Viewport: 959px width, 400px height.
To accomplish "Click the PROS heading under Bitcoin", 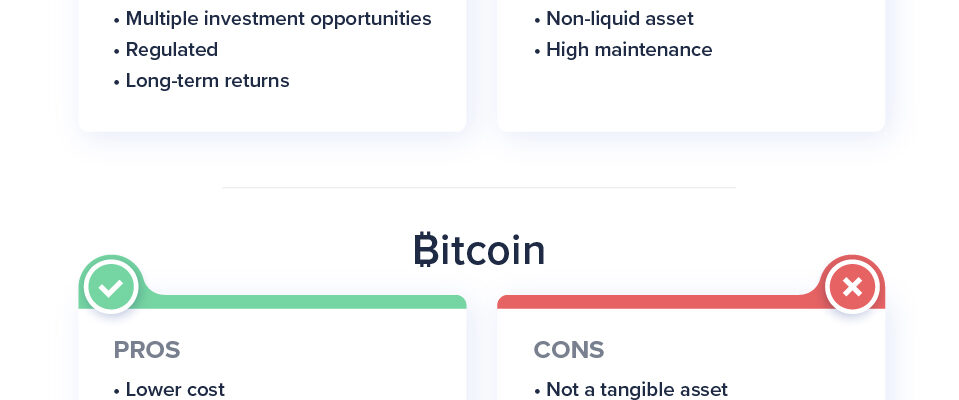I will click(146, 350).
